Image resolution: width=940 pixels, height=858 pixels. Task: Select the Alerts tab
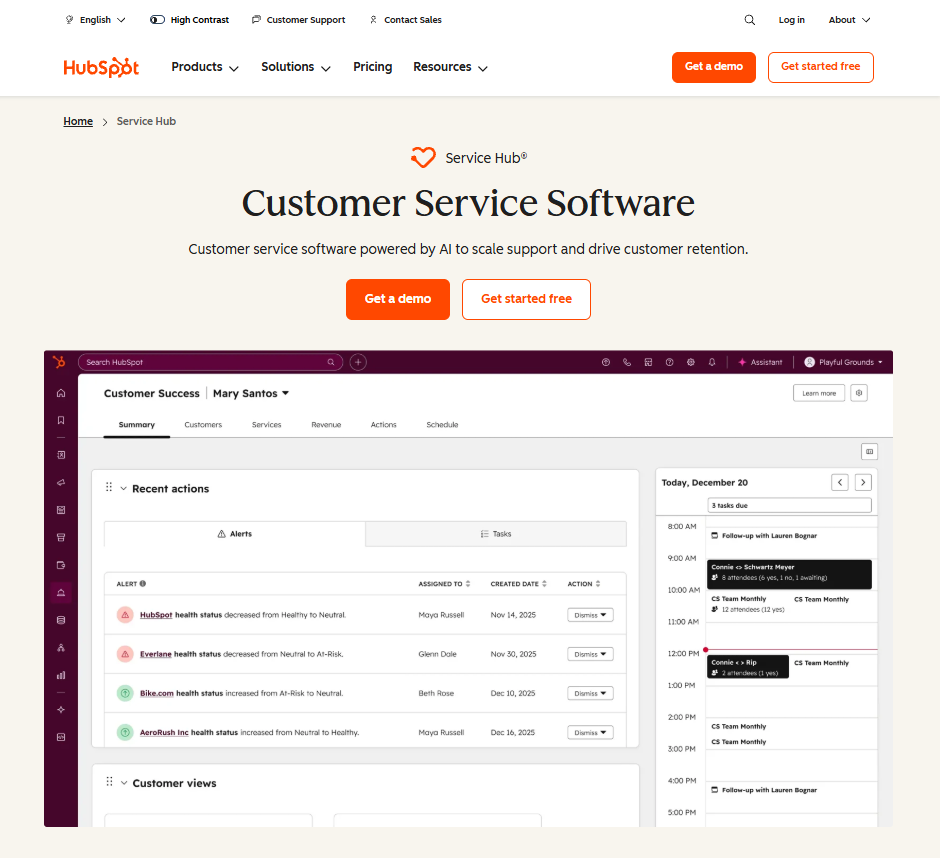pos(235,534)
